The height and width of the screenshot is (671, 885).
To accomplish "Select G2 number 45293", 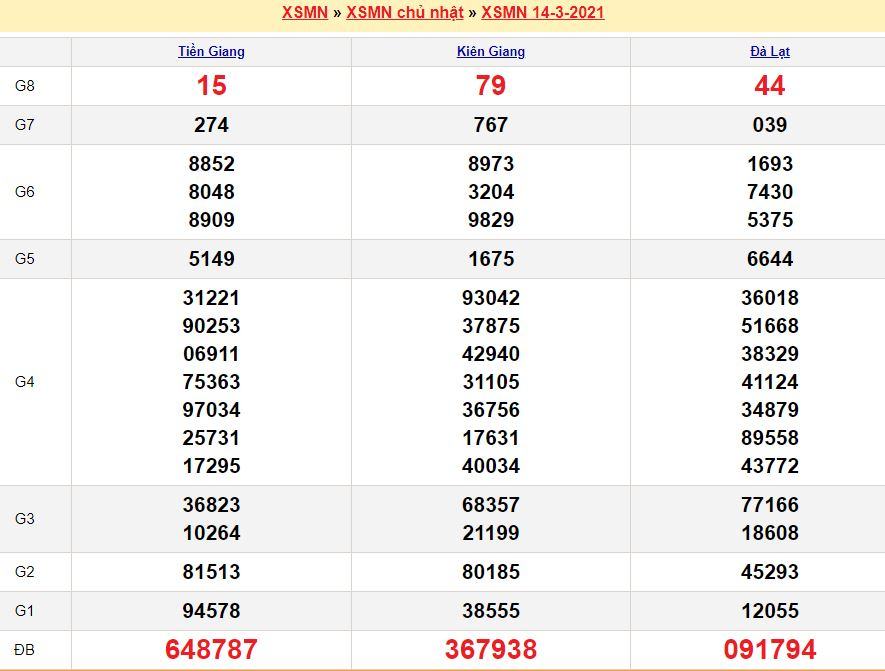I will pos(770,572).
